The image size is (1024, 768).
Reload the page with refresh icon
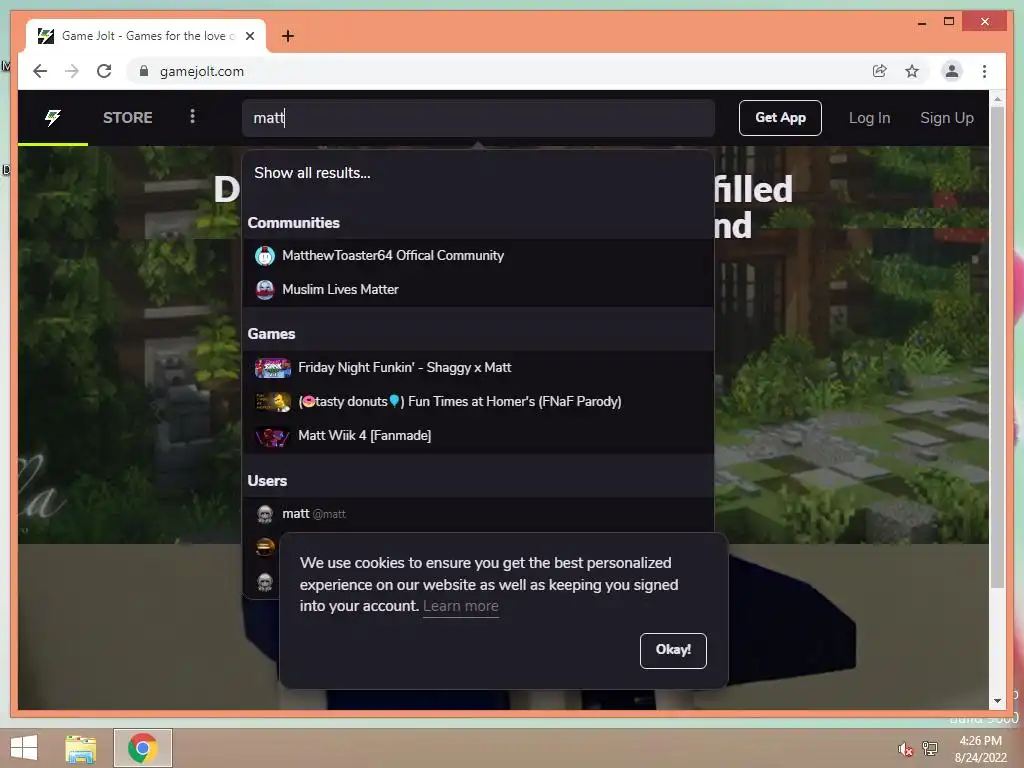point(104,71)
